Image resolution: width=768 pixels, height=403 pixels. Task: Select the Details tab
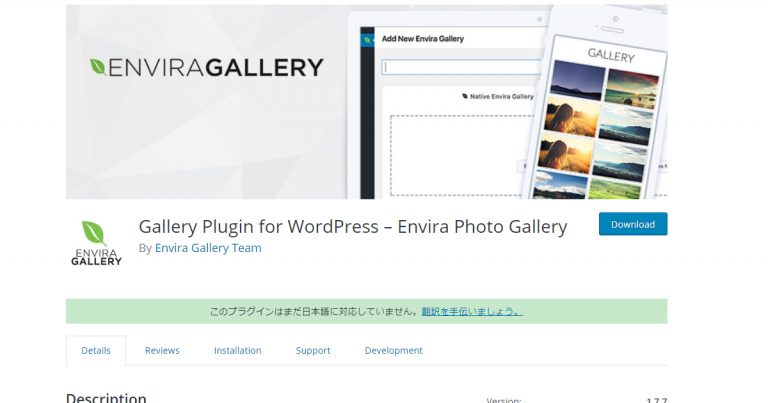[x=96, y=350]
